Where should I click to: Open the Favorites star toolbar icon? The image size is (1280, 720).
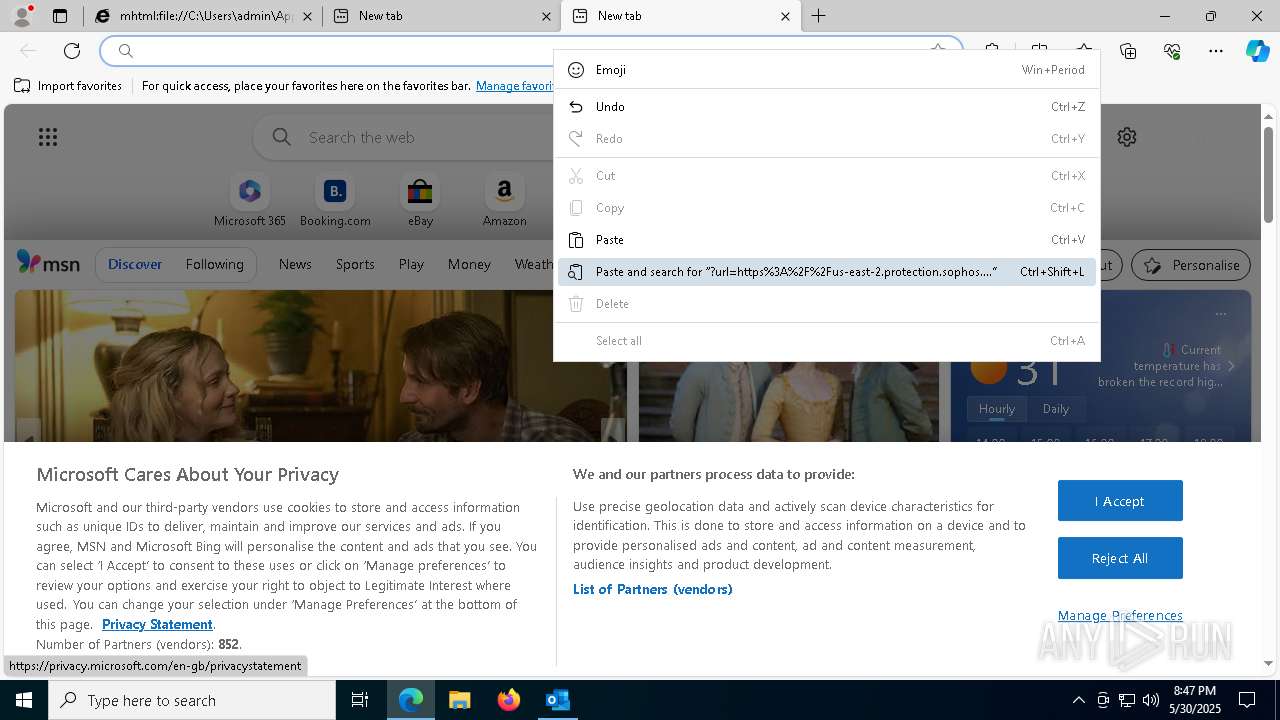(1084, 51)
